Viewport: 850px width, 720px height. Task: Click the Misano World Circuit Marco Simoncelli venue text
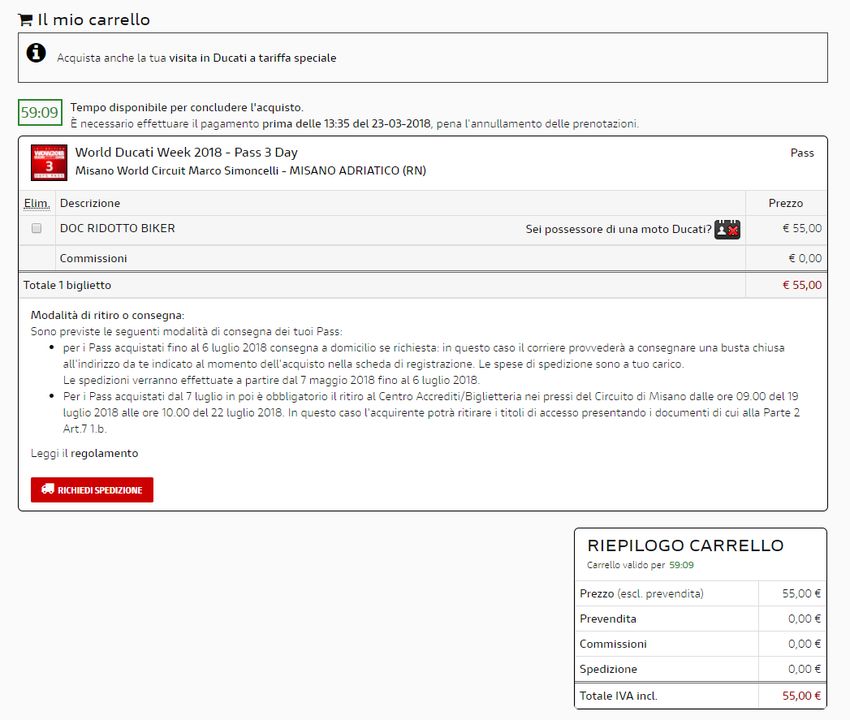[250, 171]
